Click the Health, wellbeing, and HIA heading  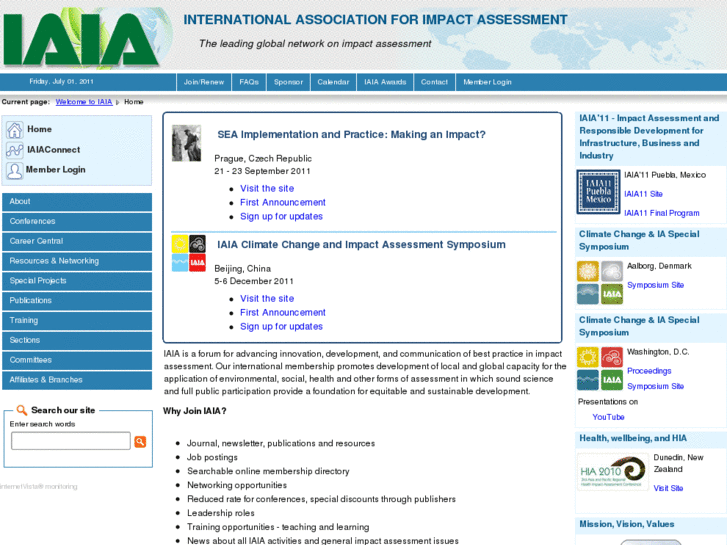633,438
